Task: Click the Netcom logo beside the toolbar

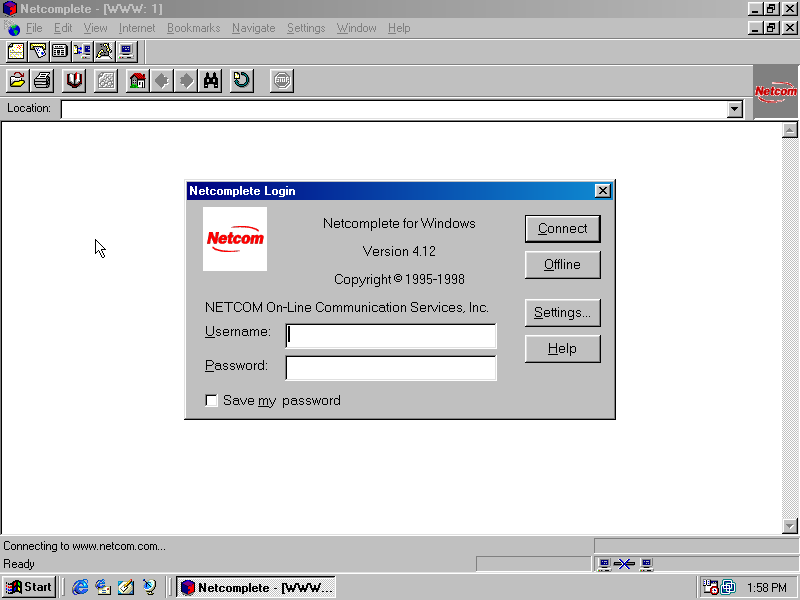Action: pyautogui.click(x=775, y=92)
